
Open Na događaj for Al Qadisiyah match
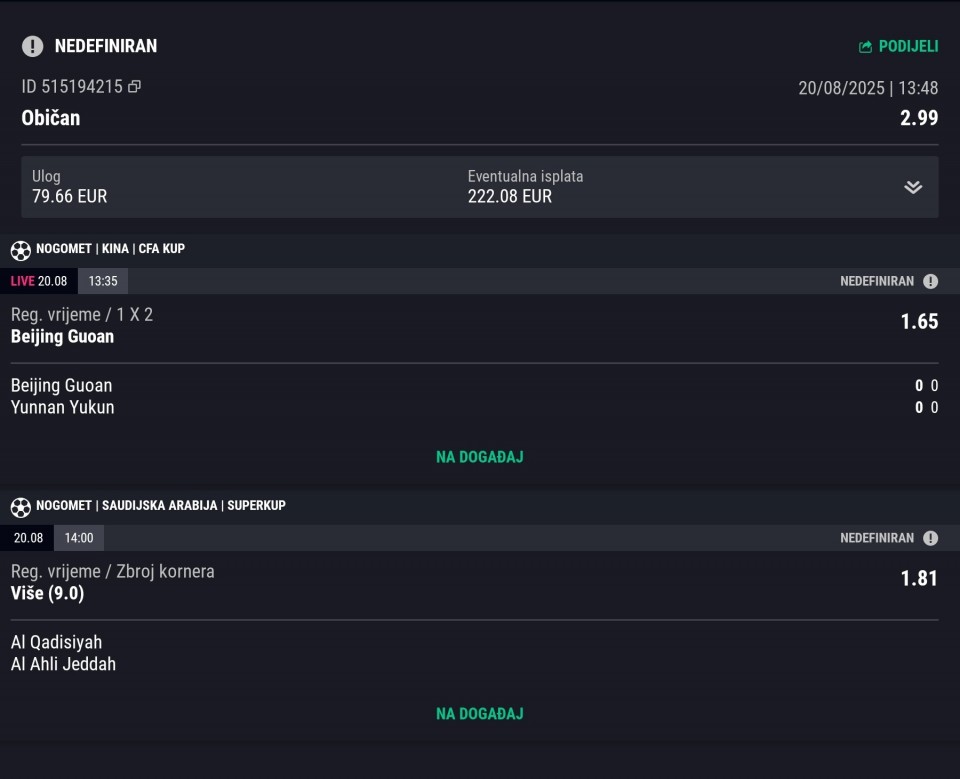[479, 713]
